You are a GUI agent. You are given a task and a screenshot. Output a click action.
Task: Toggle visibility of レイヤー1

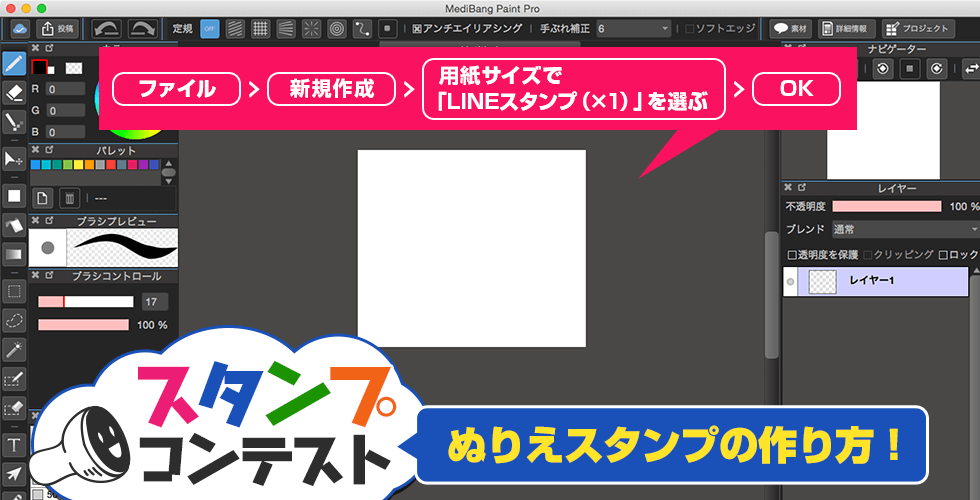coord(790,282)
